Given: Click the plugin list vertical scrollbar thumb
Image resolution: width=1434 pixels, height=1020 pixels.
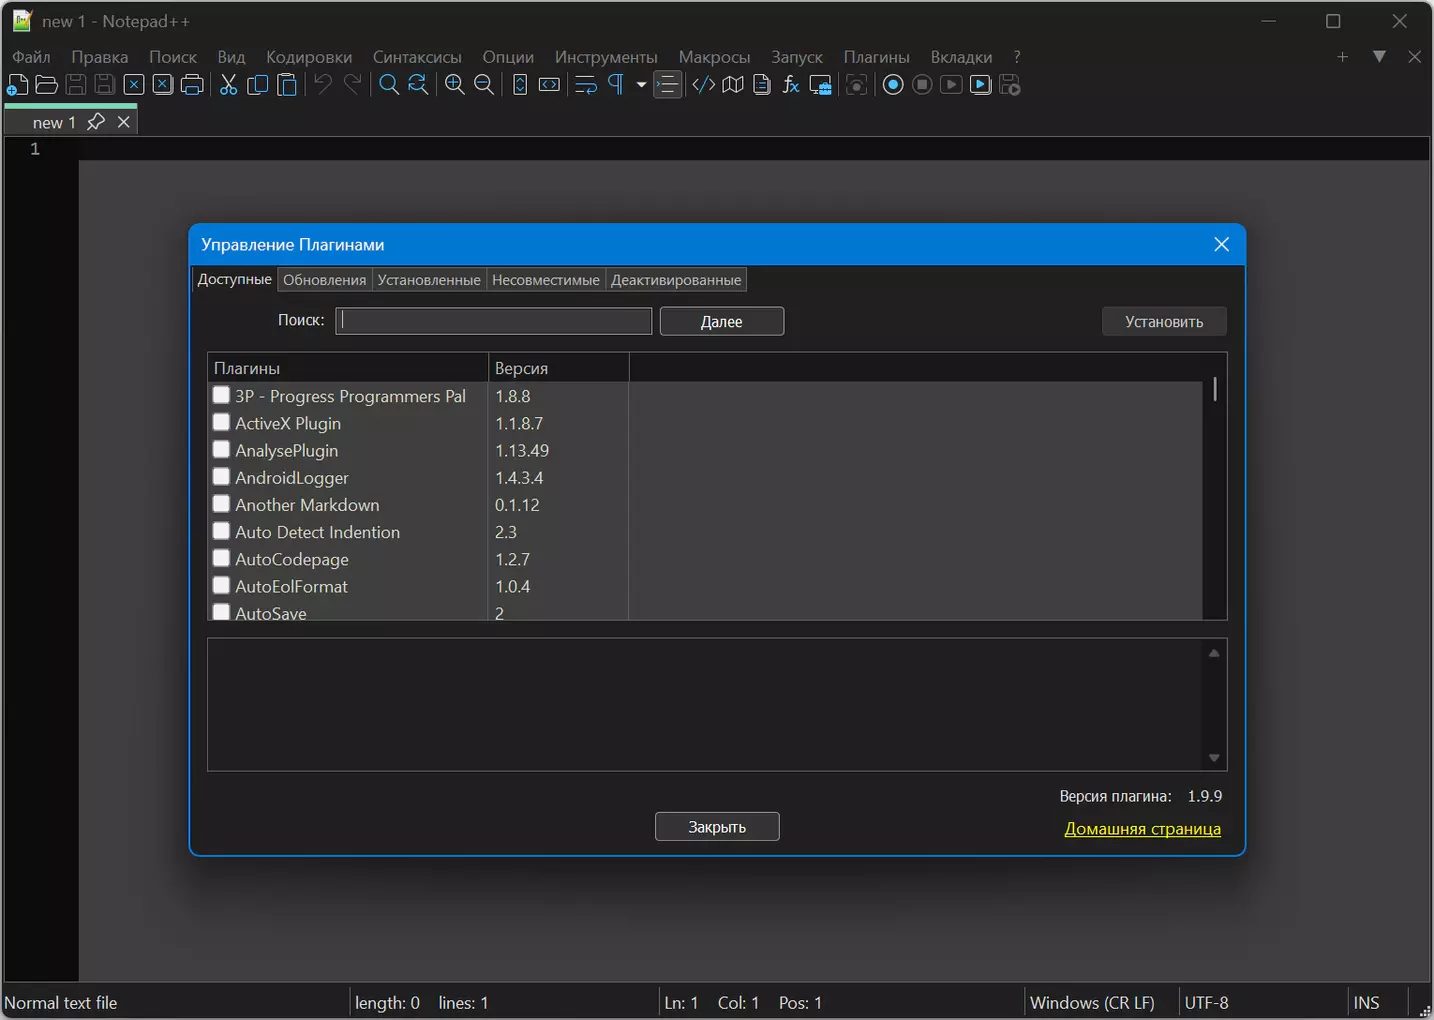Looking at the screenshot, I should pyautogui.click(x=1215, y=389).
